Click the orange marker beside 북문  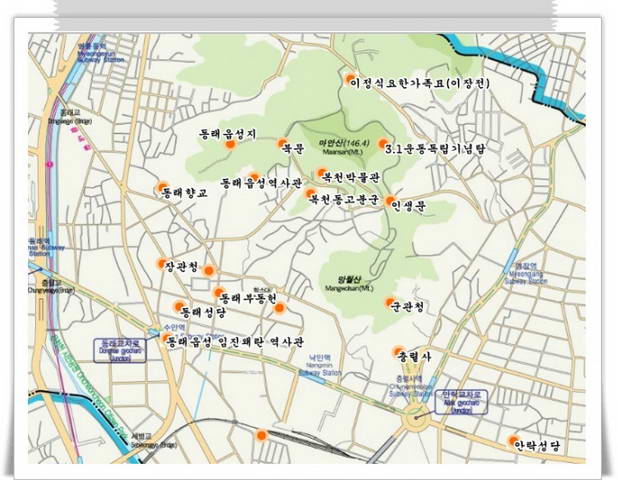click(283, 143)
